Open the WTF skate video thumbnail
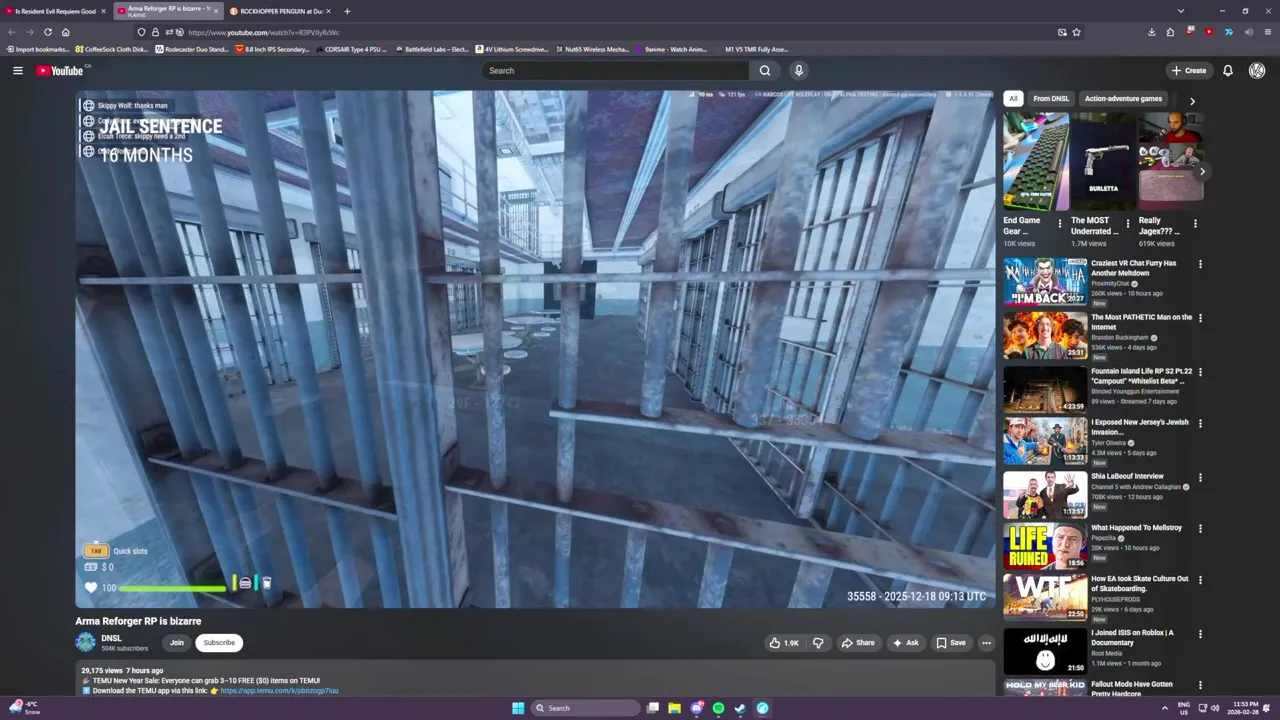This screenshot has height=720, width=1280. pos(1045,598)
